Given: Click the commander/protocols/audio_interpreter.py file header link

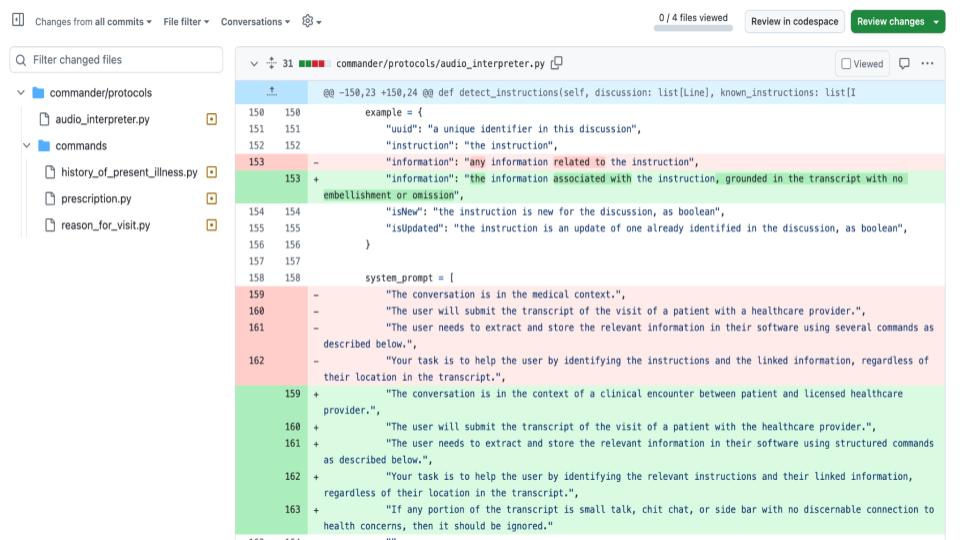Looking at the screenshot, I should 440,63.
